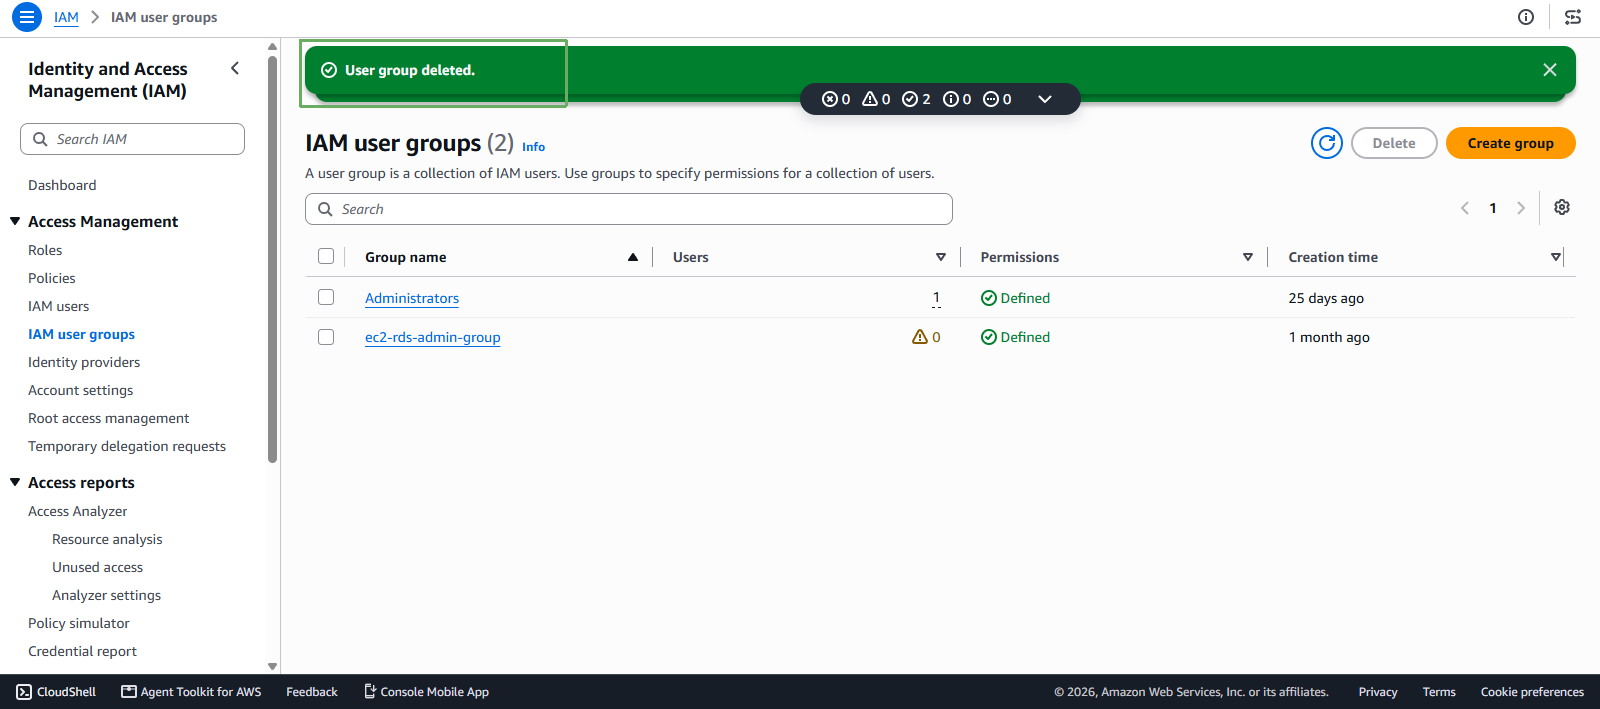Toggle the select-all groups checkbox
Screen dimensions: 1600x709
click(326, 257)
